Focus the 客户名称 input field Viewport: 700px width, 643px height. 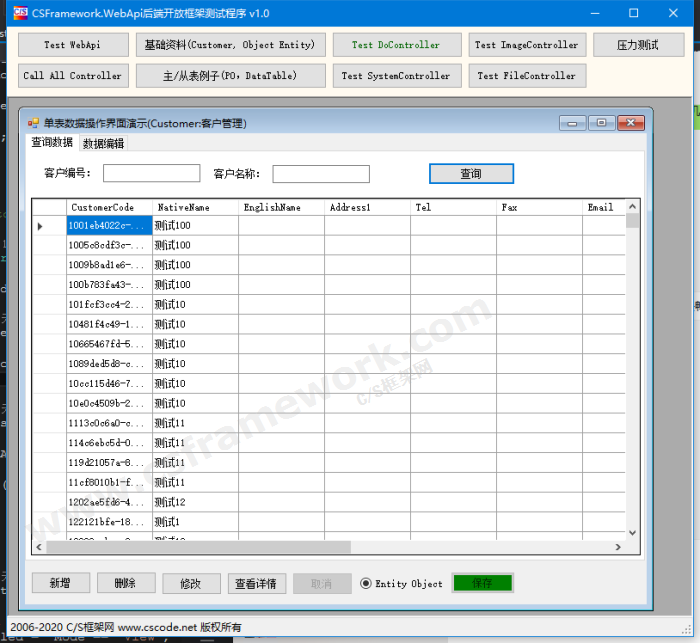click(x=321, y=174)
